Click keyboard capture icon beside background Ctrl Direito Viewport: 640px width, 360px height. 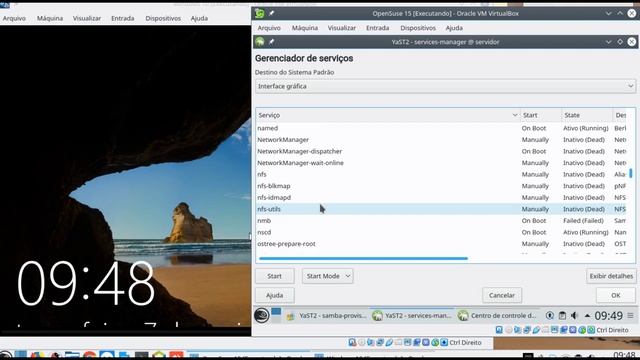pyautogui.click(x=444, y=342)
